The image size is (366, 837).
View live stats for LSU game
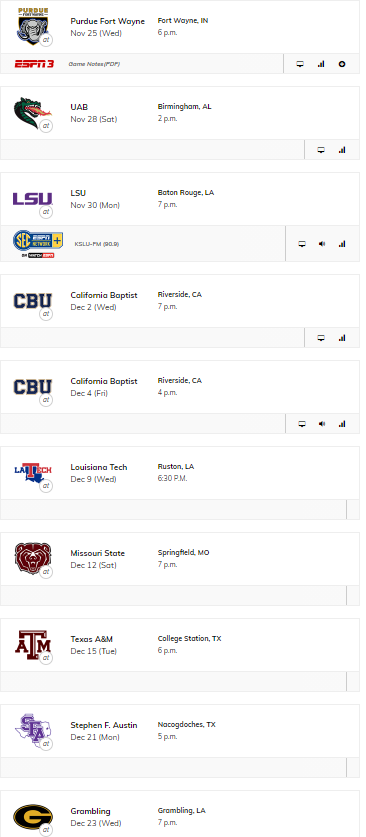(342, 244)
